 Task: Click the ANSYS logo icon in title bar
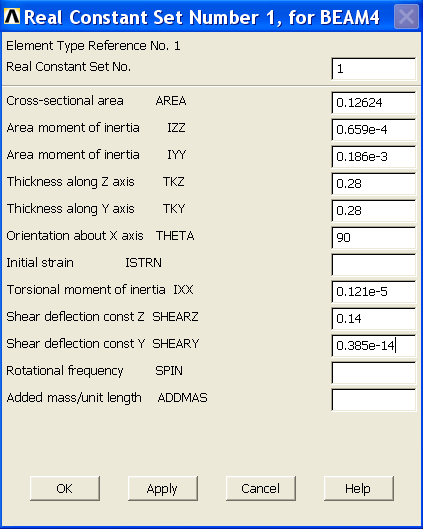coord(11,16)
